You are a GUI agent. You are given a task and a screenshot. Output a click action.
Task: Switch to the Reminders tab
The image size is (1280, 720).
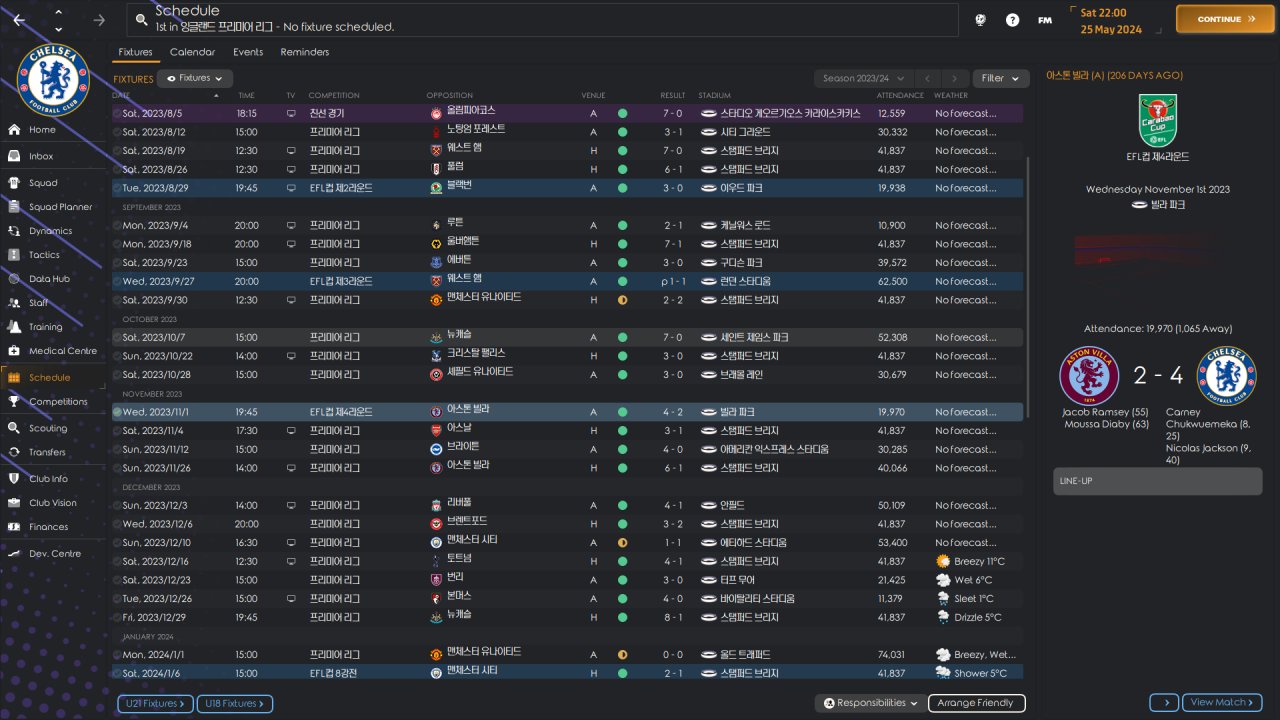click(305, 52)
